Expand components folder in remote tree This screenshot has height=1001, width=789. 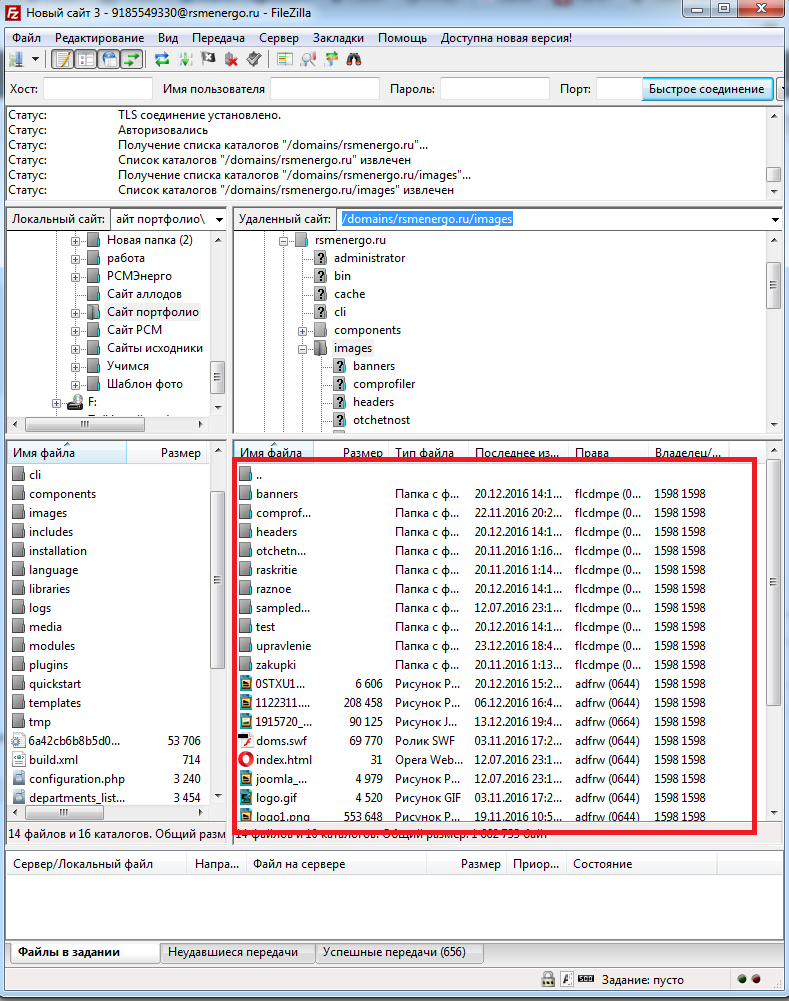(303, 331)
